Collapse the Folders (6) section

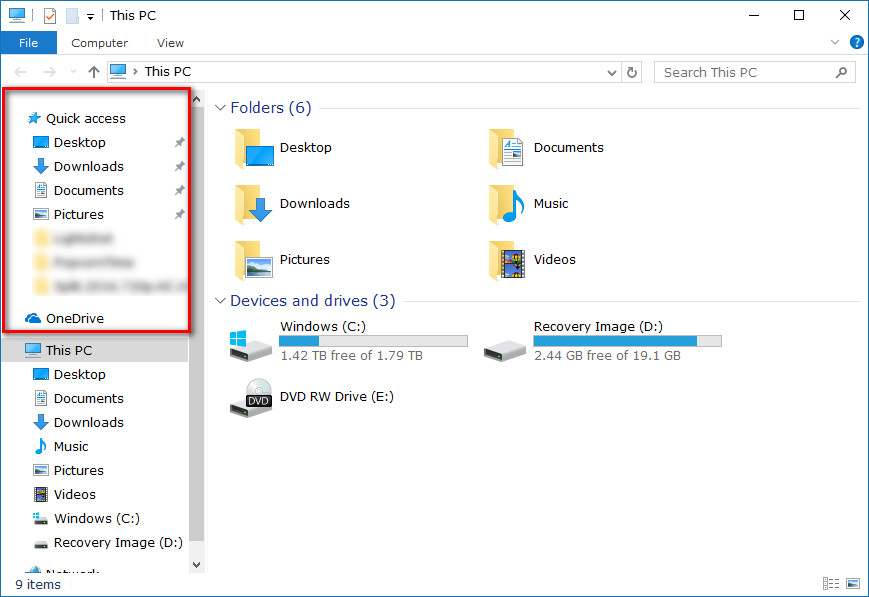coord(221,108)
